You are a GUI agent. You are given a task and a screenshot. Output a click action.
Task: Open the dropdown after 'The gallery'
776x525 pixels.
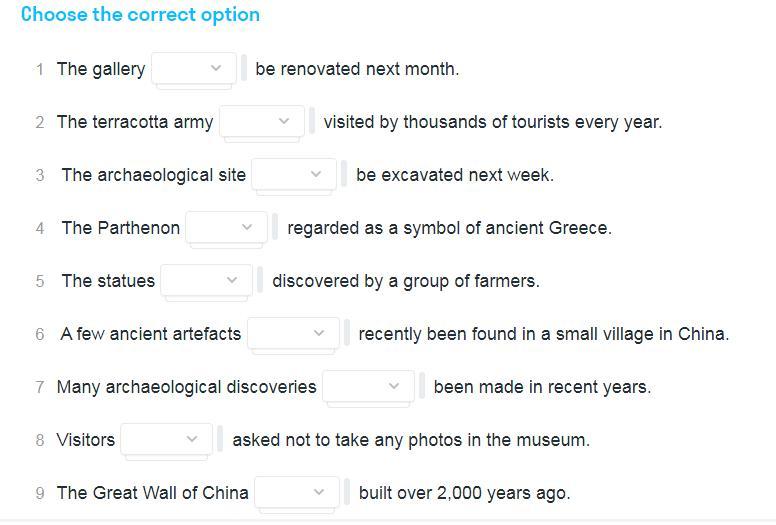[x=194, y=69]
